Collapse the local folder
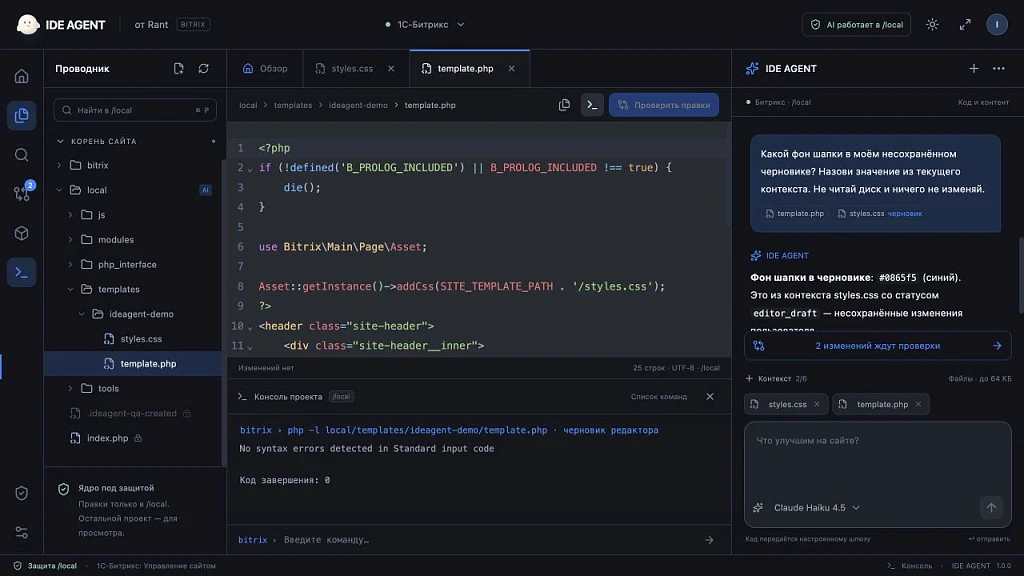 click(x=59, y=190)
